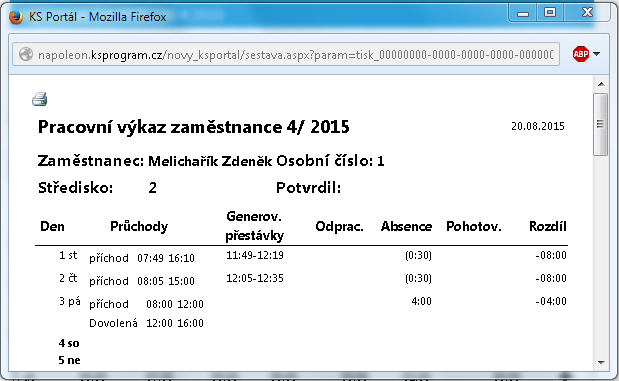Click the day cell '3 pá'
The height and width of the screenshot is (381, 619).
click(x=69, y=301)
